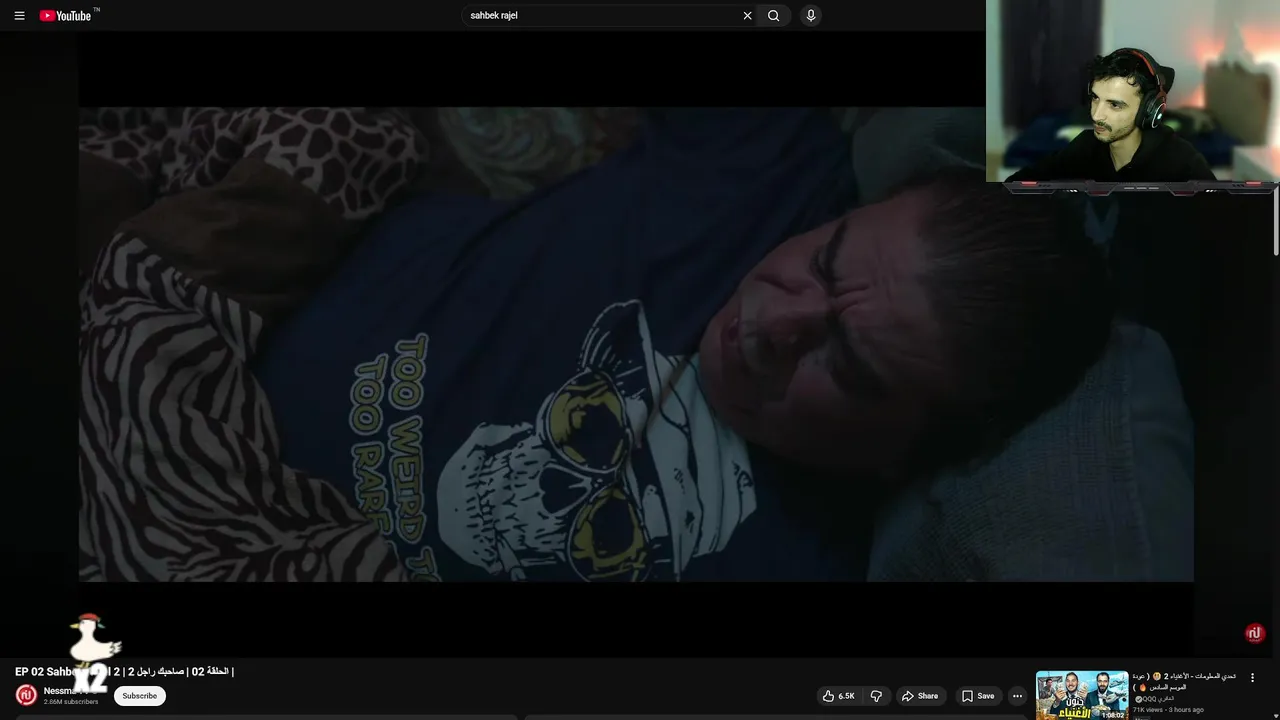Image resolution: width=1280 pixels, height=720 pixels.
Task: Subscribe to the Nessma channel
Action: tap(139, 696)
